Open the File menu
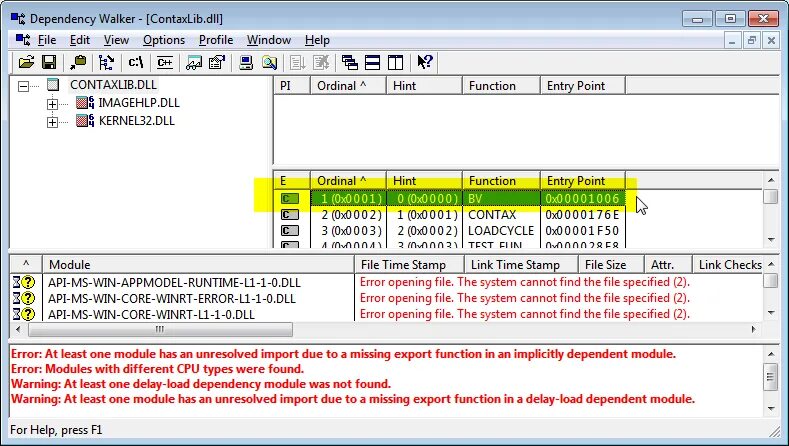Image resolution: width=789 pixels, height=446 pixels. (47, 40)
